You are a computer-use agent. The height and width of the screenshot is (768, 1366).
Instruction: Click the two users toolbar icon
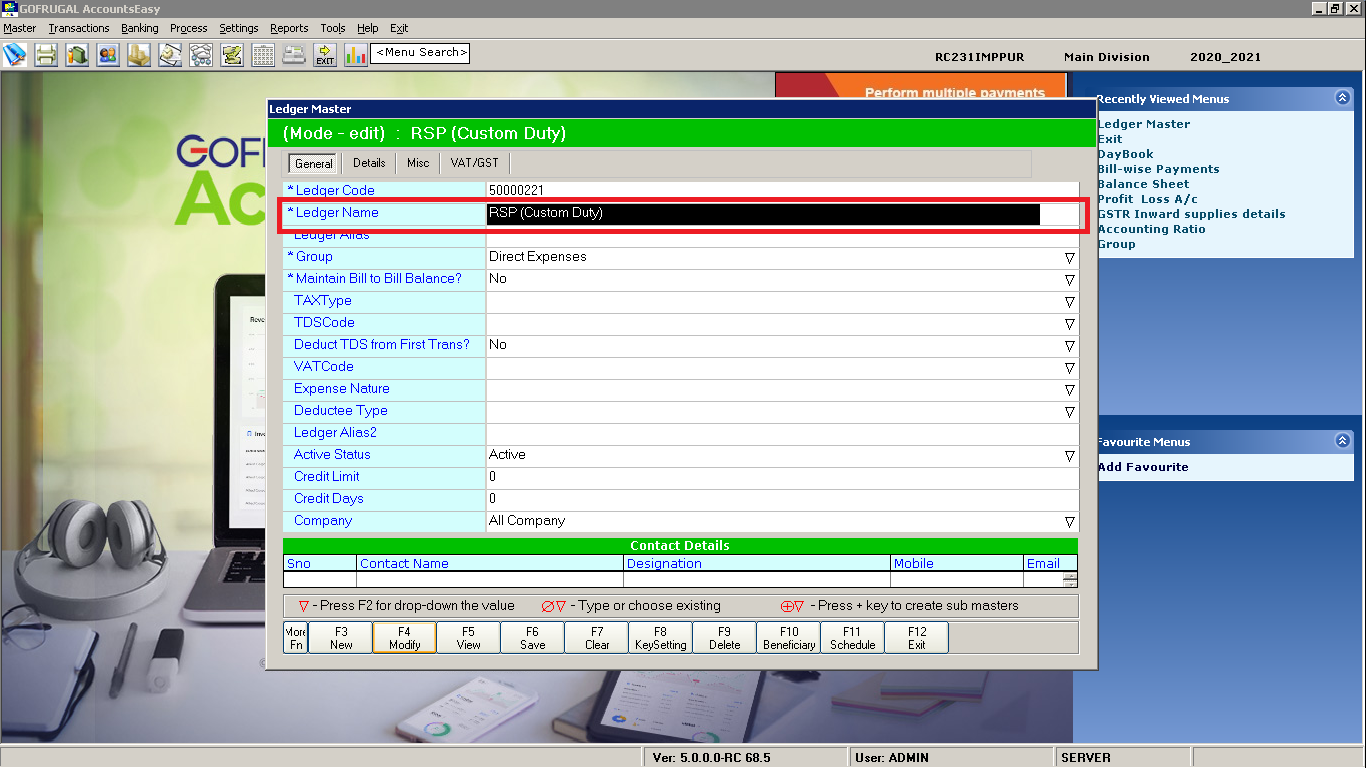[x=108, y=54]
